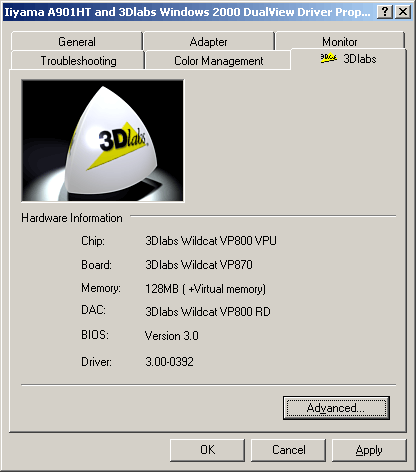Open the Troubleshooting tab
Image resolution: width=416 pixels, height=472 pixels.
(78, 60)
